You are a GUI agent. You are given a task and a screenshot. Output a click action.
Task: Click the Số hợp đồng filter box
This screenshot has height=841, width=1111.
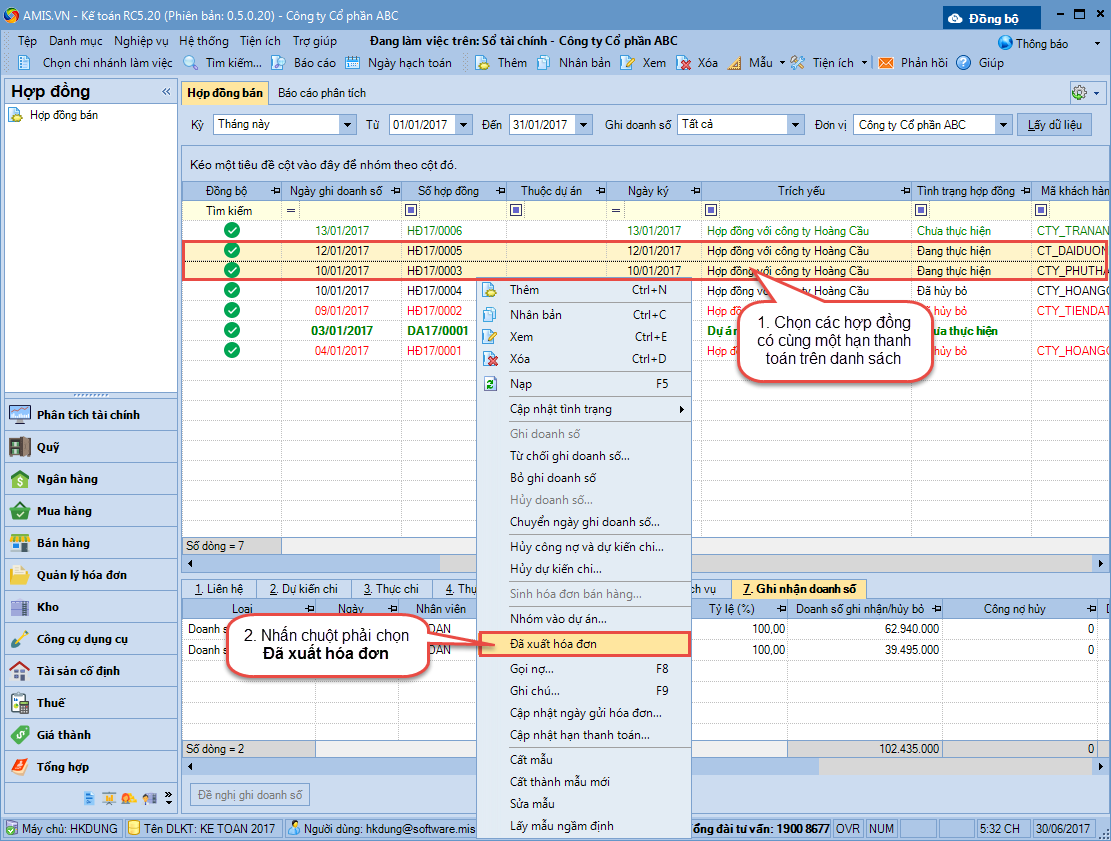click(412, 211)
